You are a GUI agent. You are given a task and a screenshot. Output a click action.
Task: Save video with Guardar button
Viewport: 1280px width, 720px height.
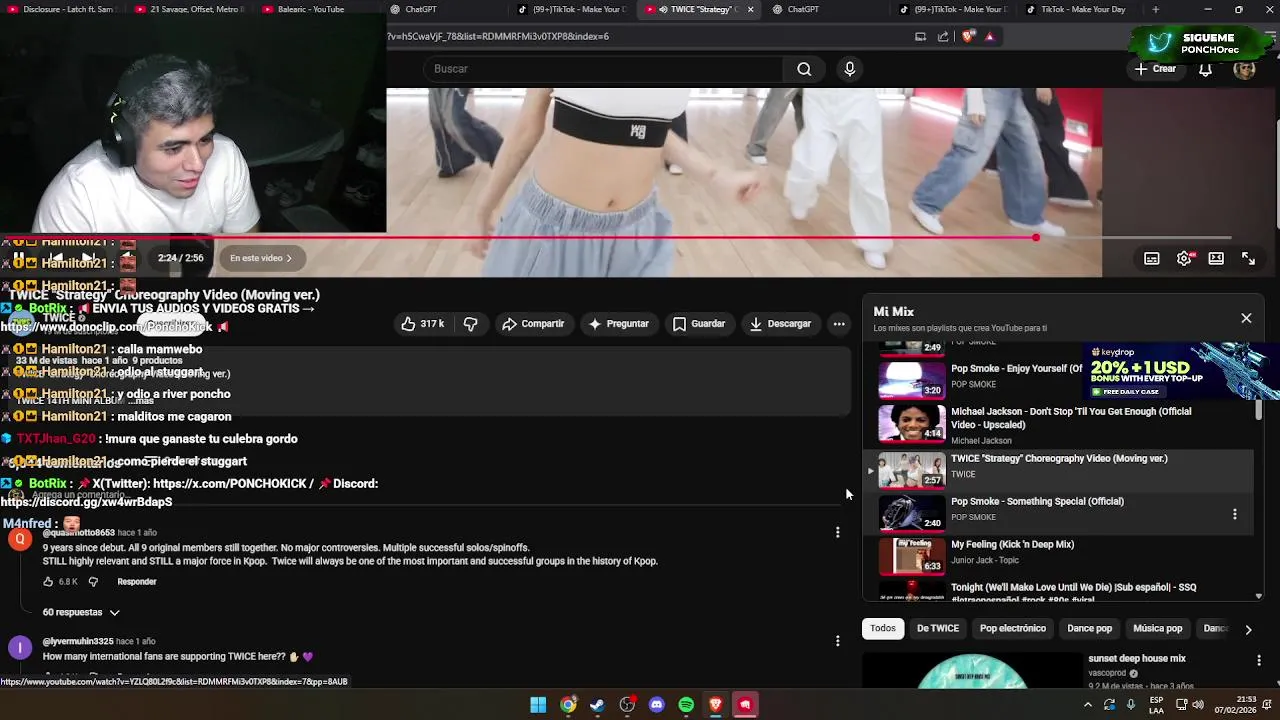[699, 324]
